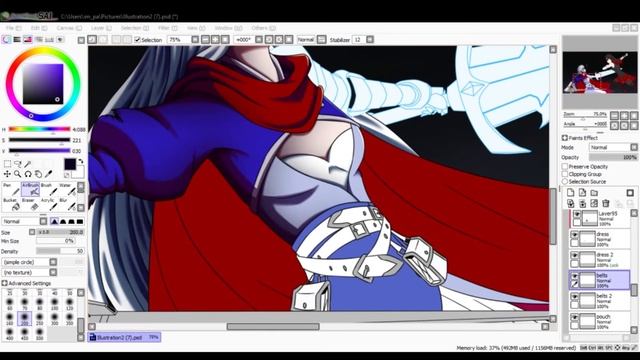Screen dimensions: 640x360
Task: Activate the zoom magnifier tool
Action: [x=18, y=174]
